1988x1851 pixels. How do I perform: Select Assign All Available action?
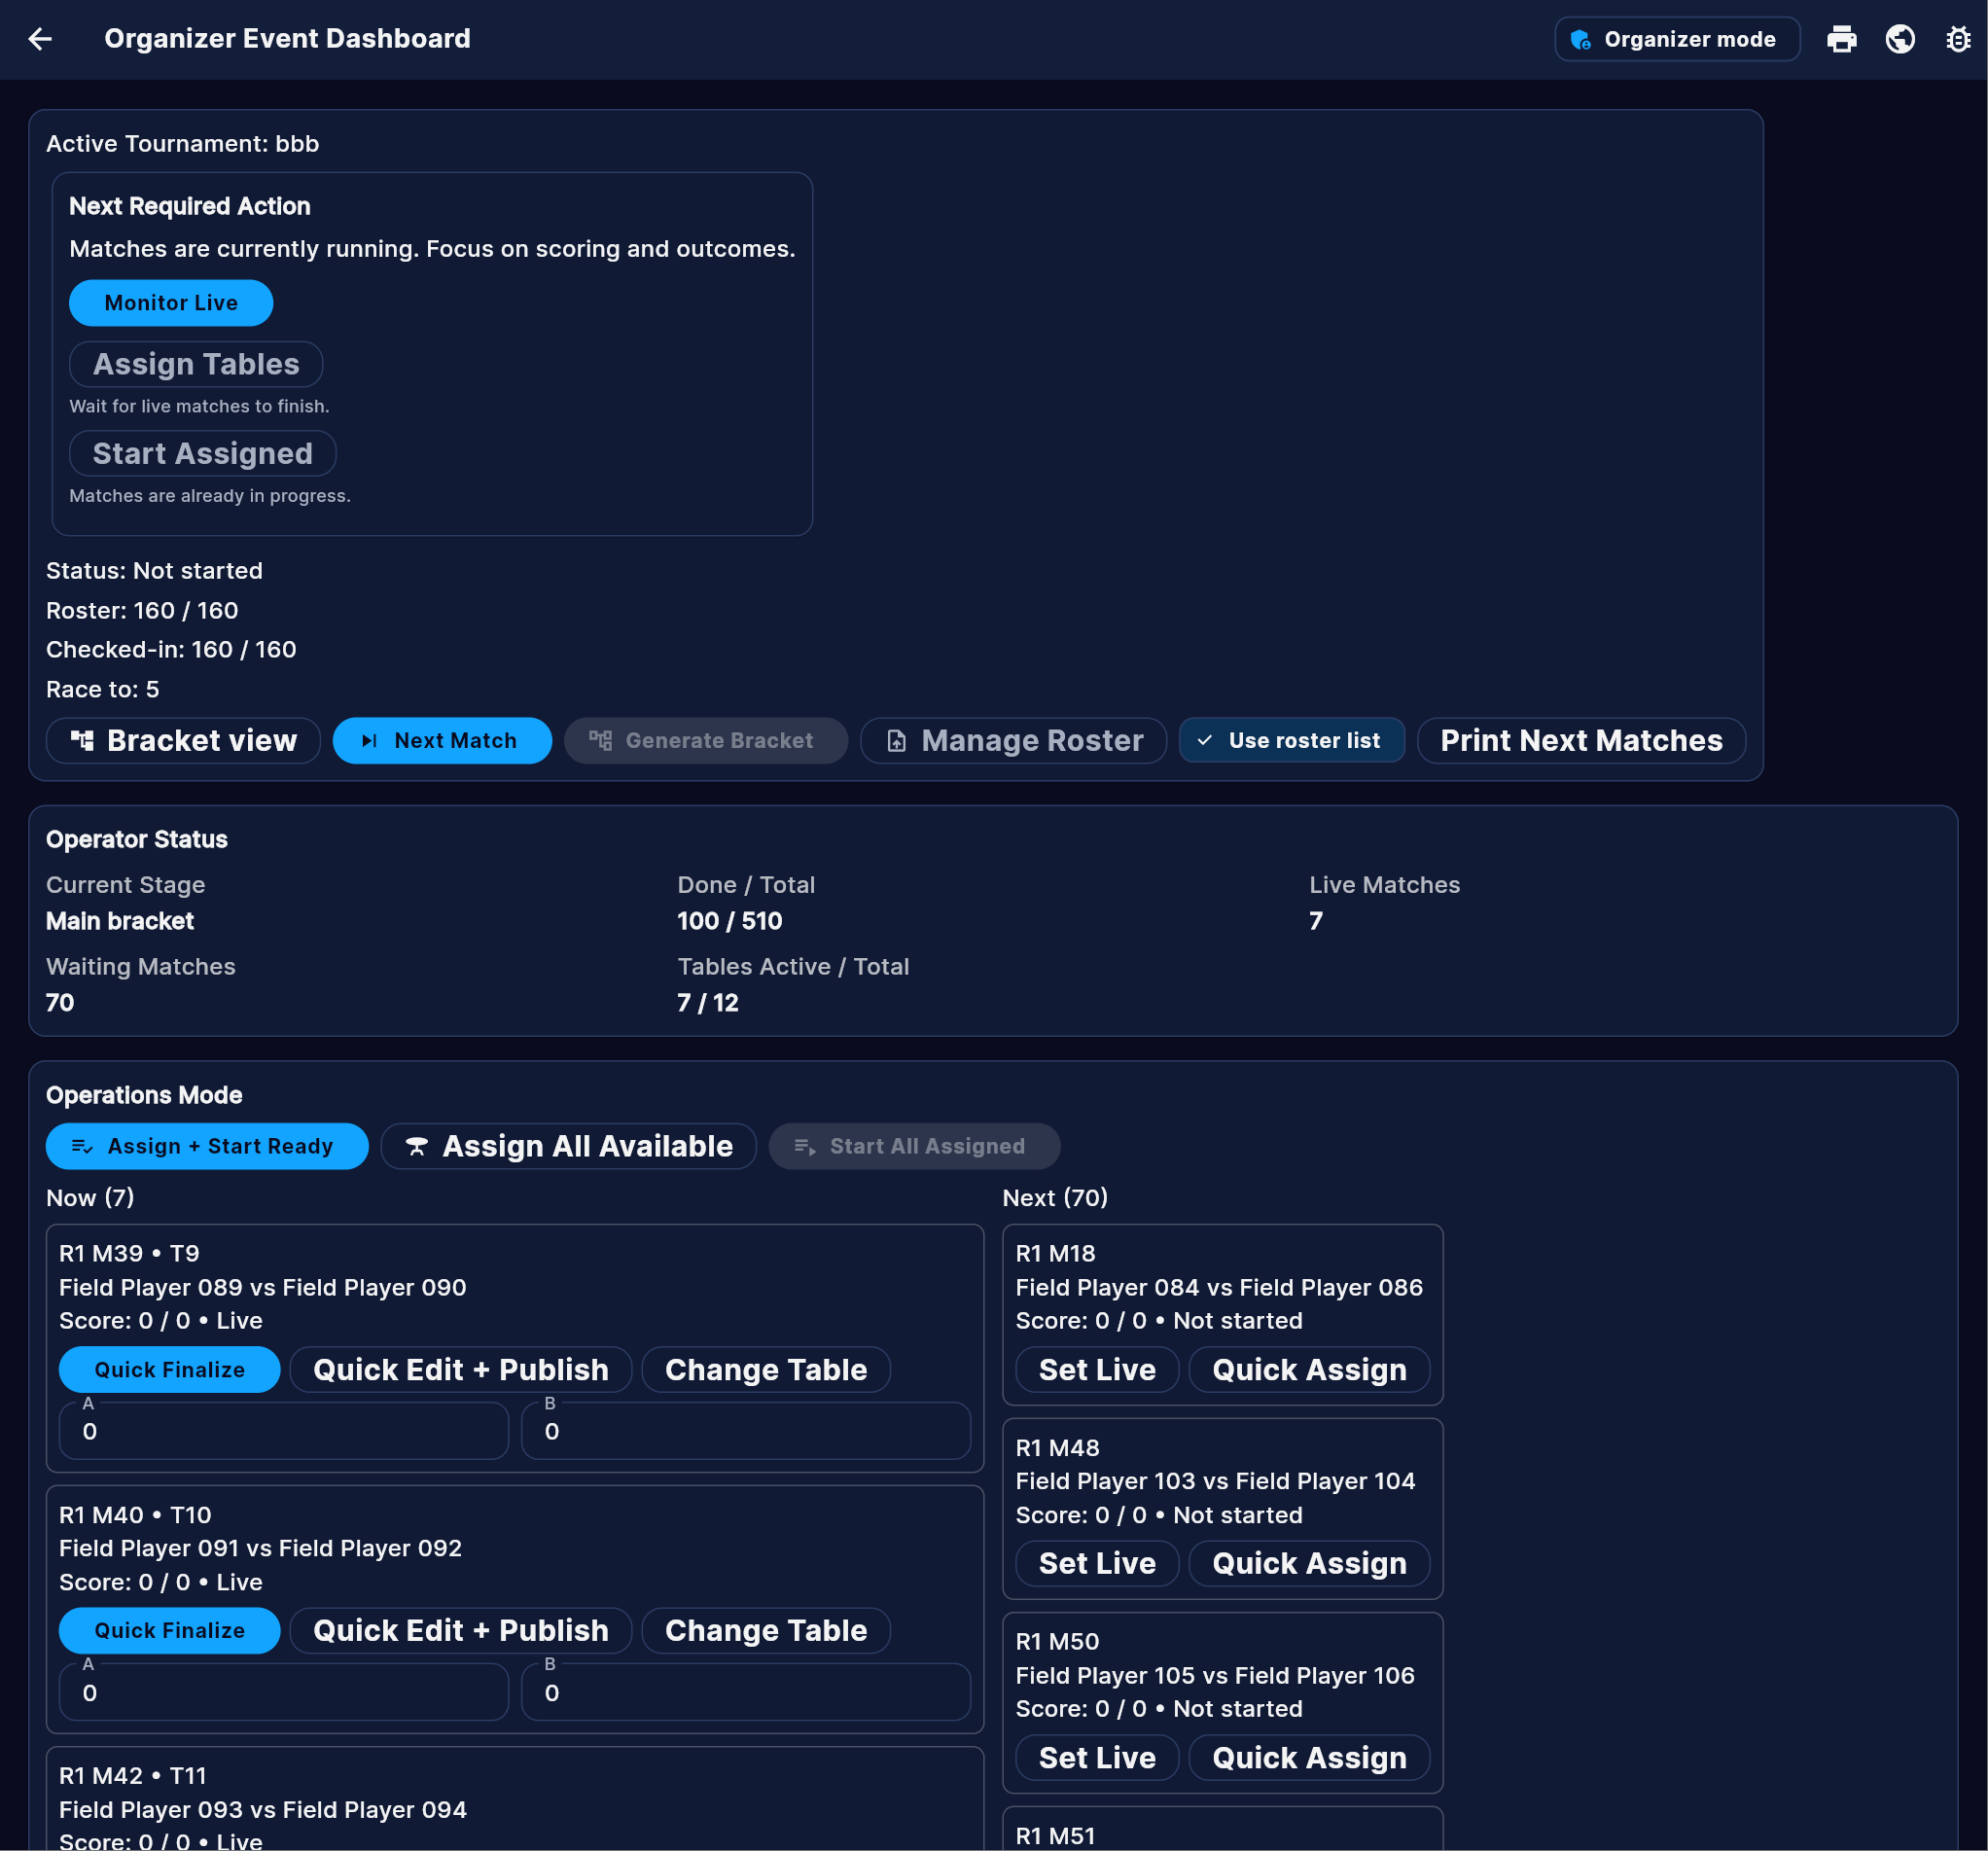[567, 1146]
